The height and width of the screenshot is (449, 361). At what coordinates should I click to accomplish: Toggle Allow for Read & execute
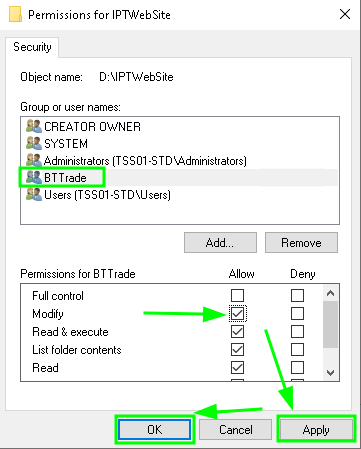[237, 332]
